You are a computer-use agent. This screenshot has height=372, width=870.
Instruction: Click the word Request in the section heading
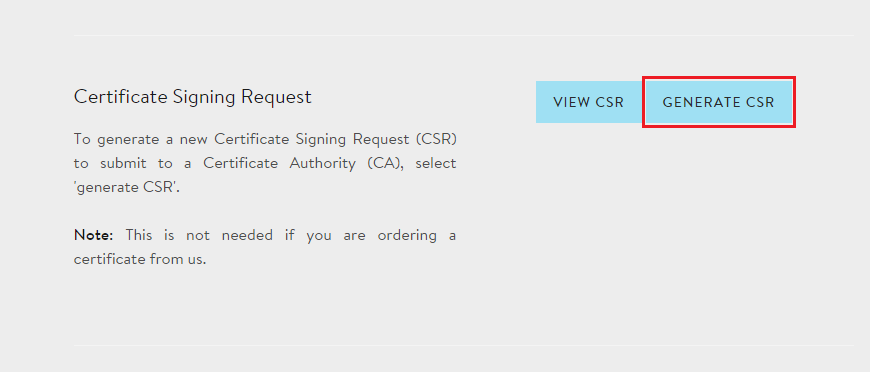click(x=276, y=97)
